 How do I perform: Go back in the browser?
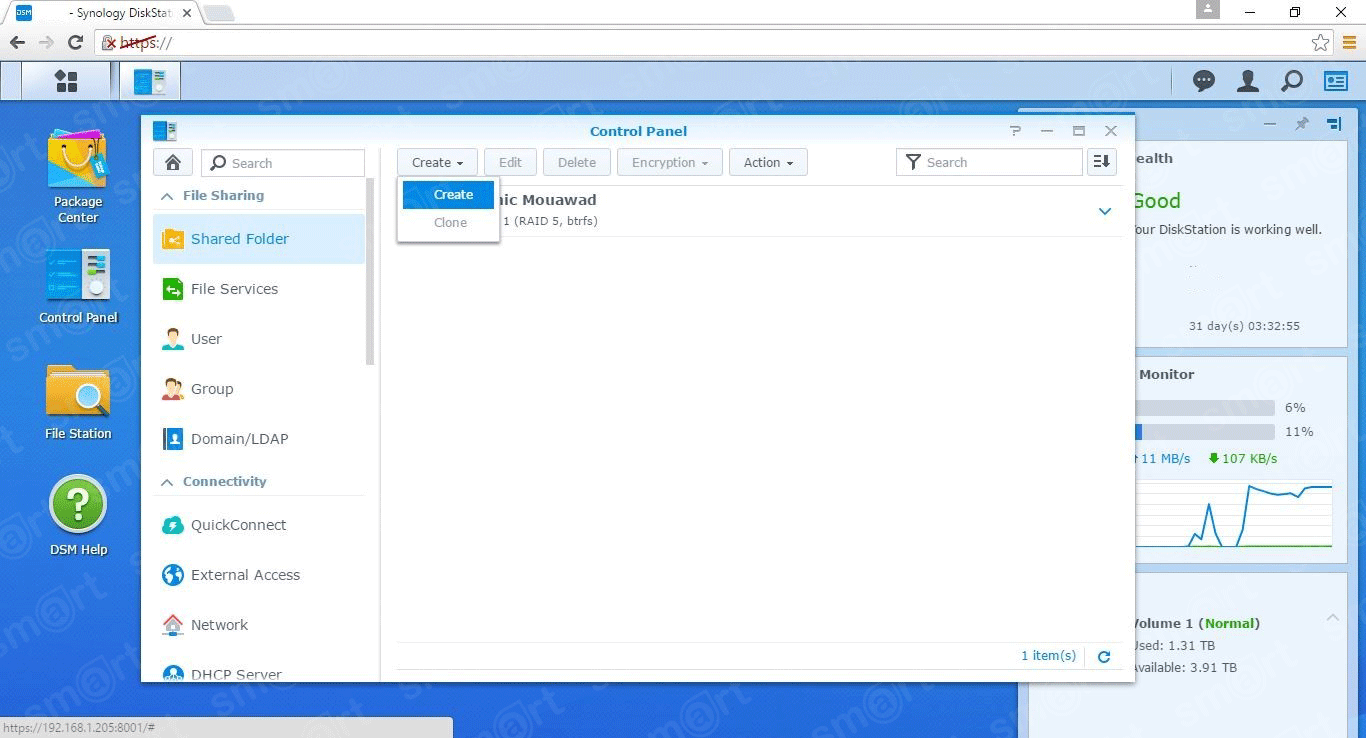17,43
